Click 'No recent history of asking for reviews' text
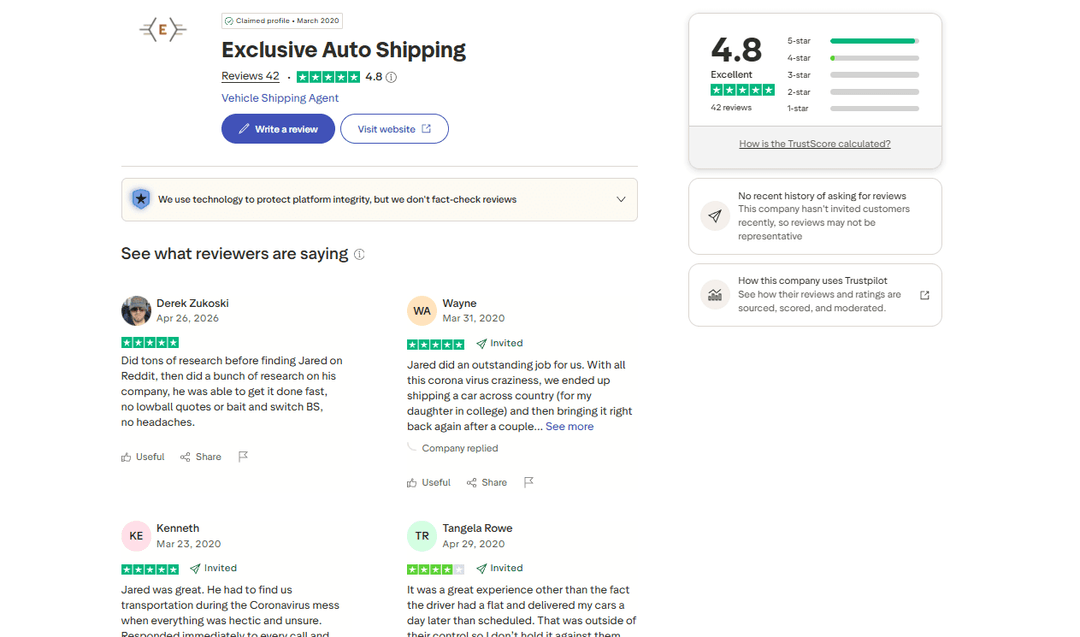The width and height of the screenshot is (1080, 637). (822, 196)
